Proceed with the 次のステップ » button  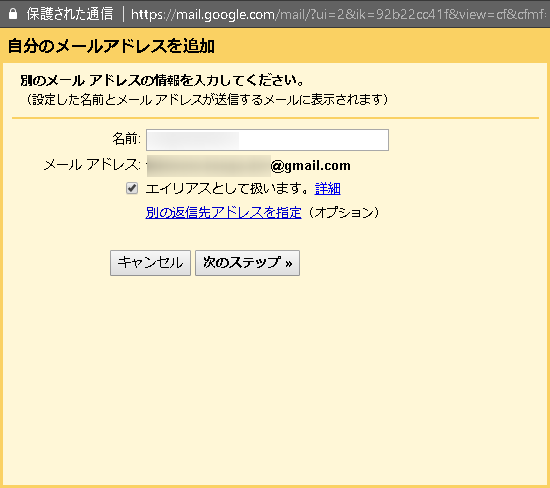coord(247,263)
